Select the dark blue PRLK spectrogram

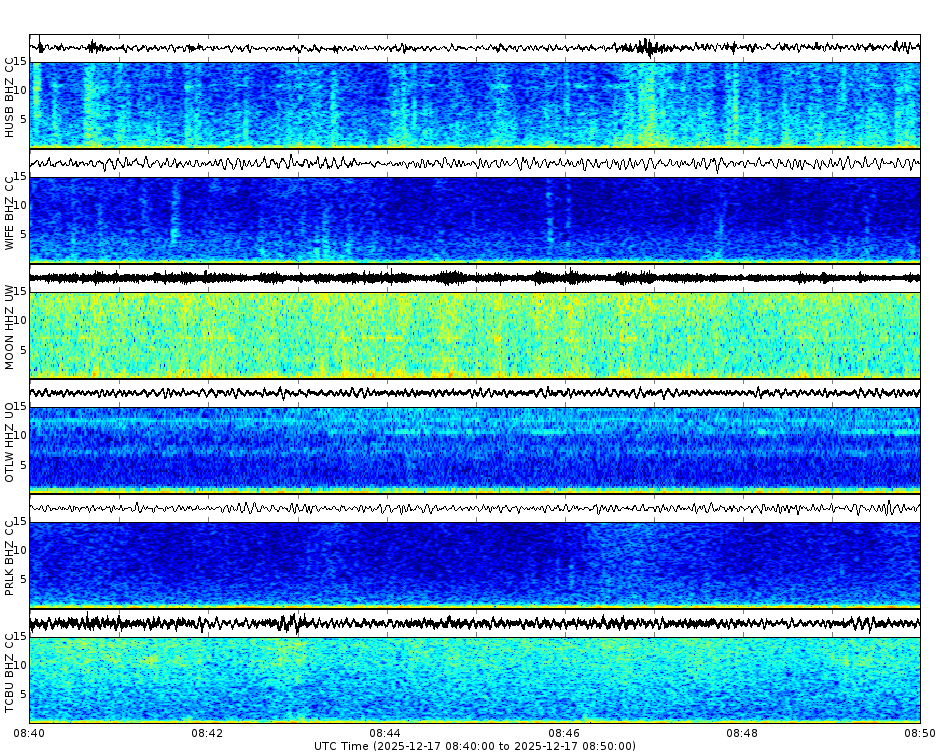pyautogui.click(x=400, y=565)
